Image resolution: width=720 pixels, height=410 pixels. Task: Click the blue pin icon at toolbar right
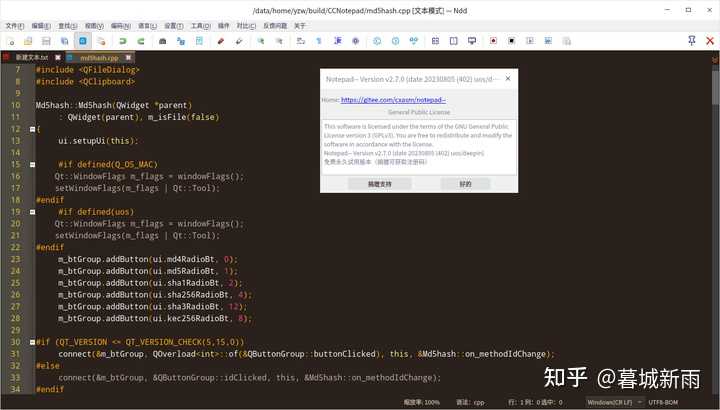692,41
